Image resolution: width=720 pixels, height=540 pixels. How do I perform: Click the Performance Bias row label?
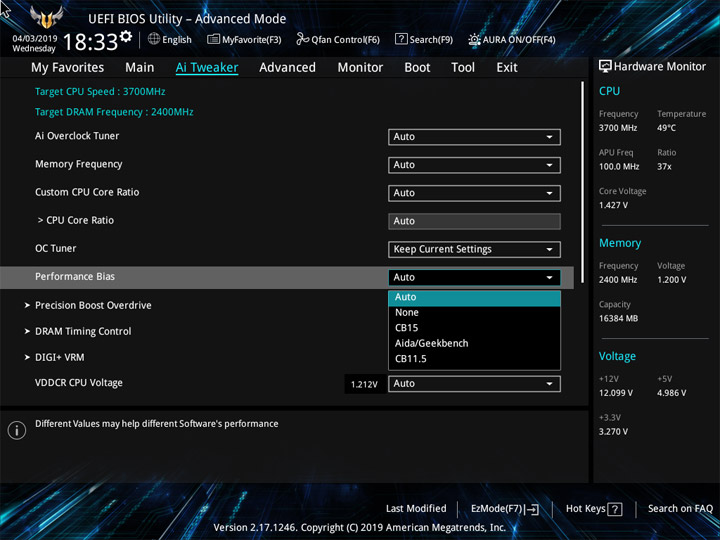coord(75,277)
